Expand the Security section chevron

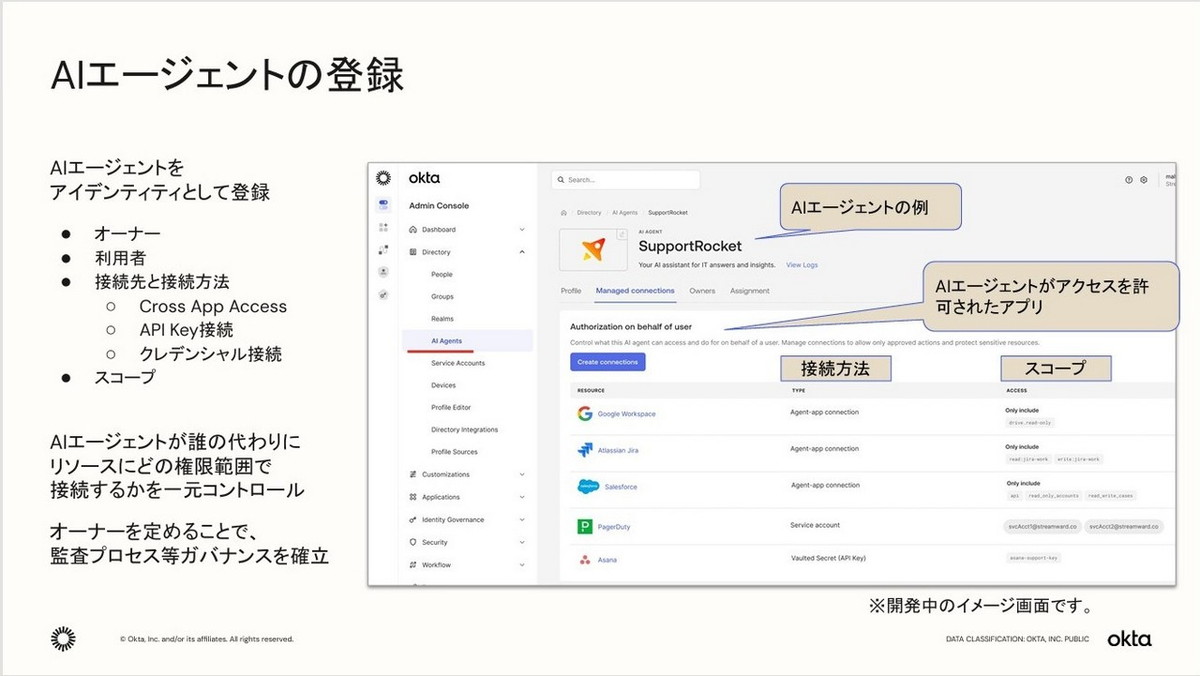(522, 542)
